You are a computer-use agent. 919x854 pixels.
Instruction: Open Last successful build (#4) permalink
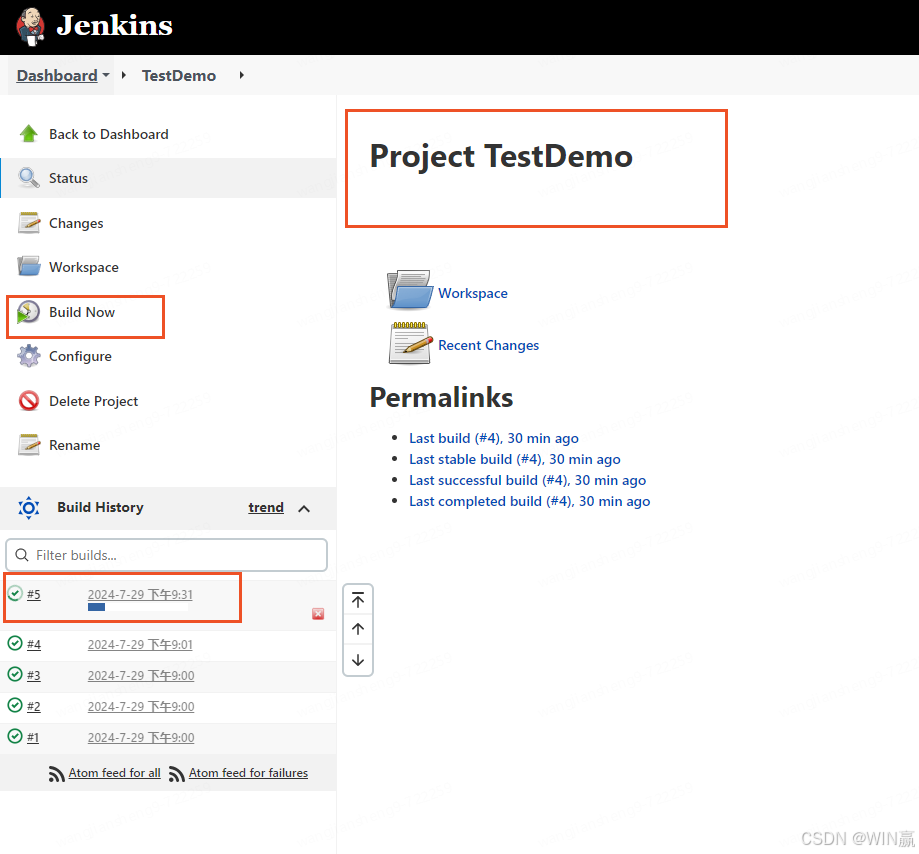527,481
